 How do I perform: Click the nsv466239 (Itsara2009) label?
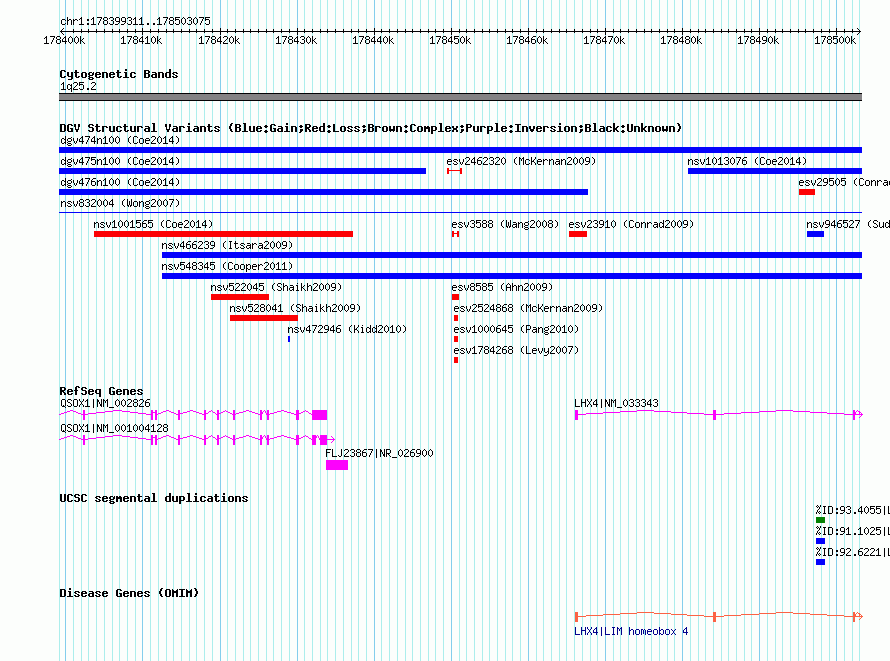[227, 245]
